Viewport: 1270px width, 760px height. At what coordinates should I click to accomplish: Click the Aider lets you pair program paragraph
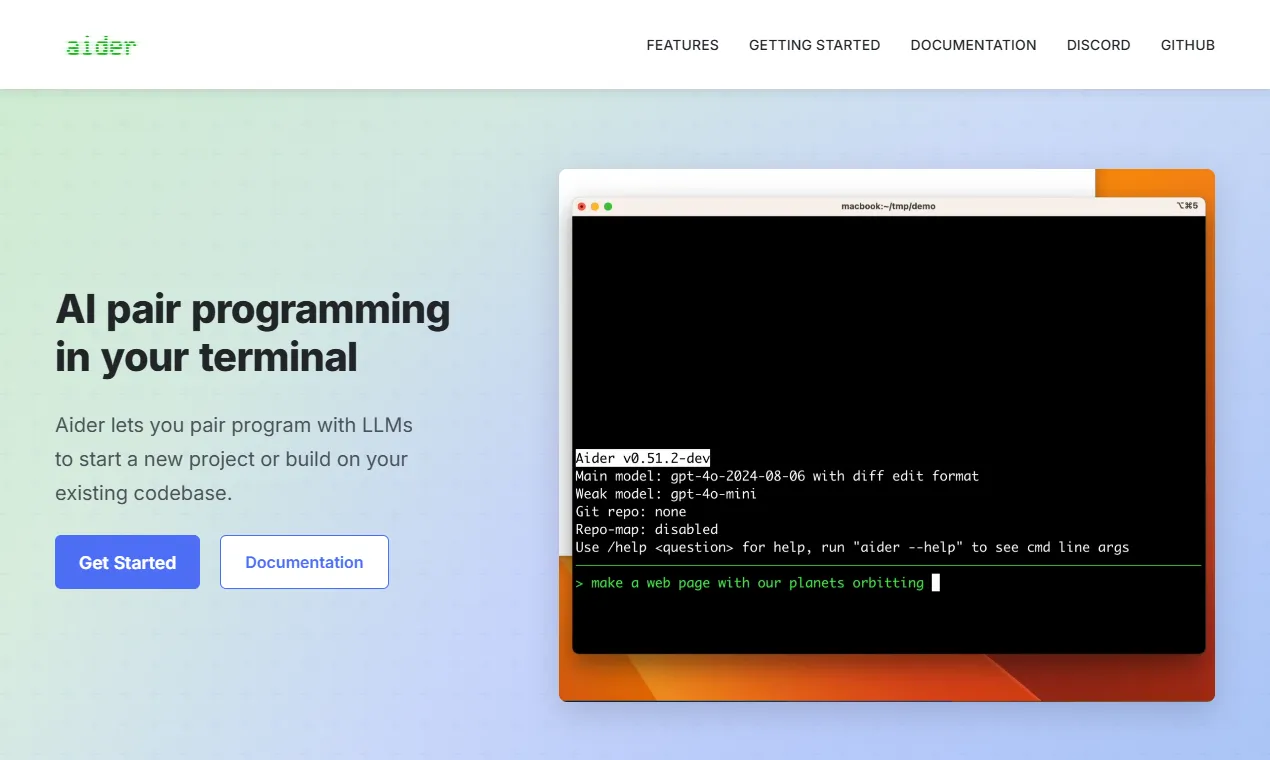234,459
